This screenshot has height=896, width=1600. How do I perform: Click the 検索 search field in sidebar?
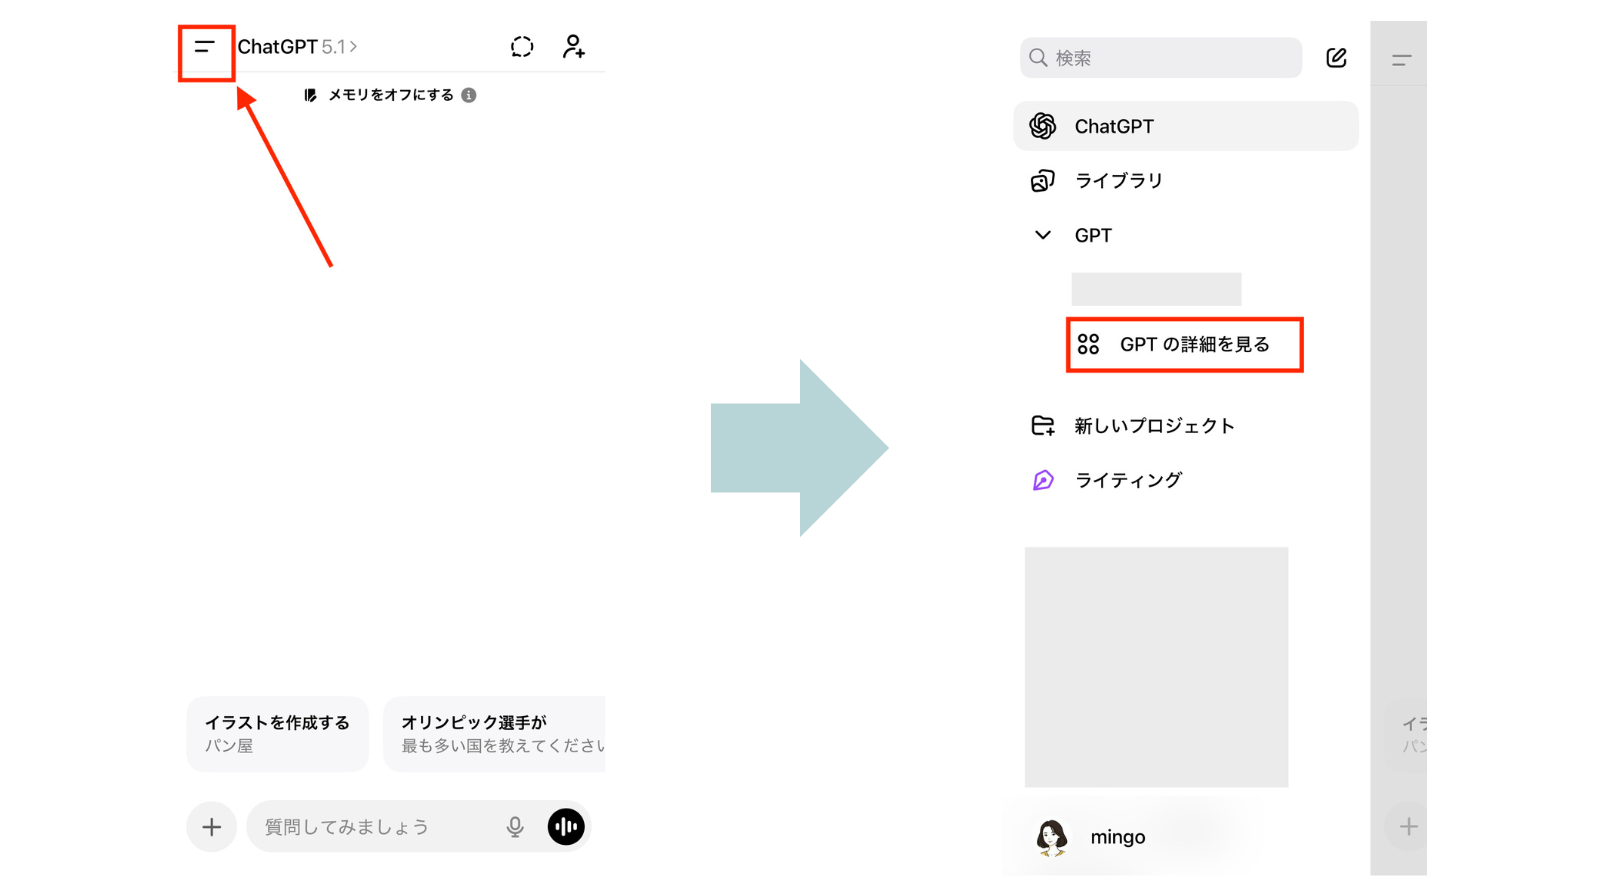pos(1161,58)
